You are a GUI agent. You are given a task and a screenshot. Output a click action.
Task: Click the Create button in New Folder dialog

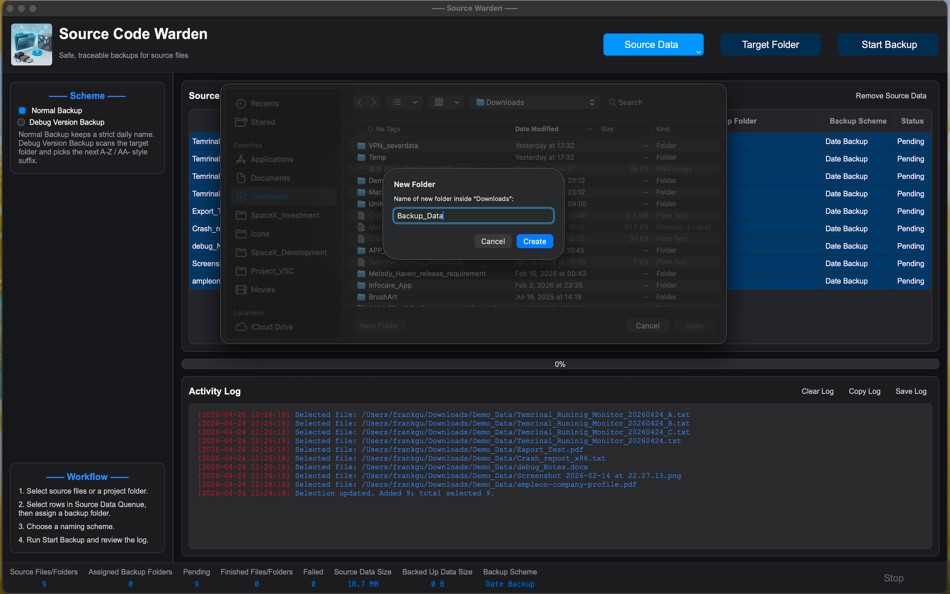click(534, 241)
